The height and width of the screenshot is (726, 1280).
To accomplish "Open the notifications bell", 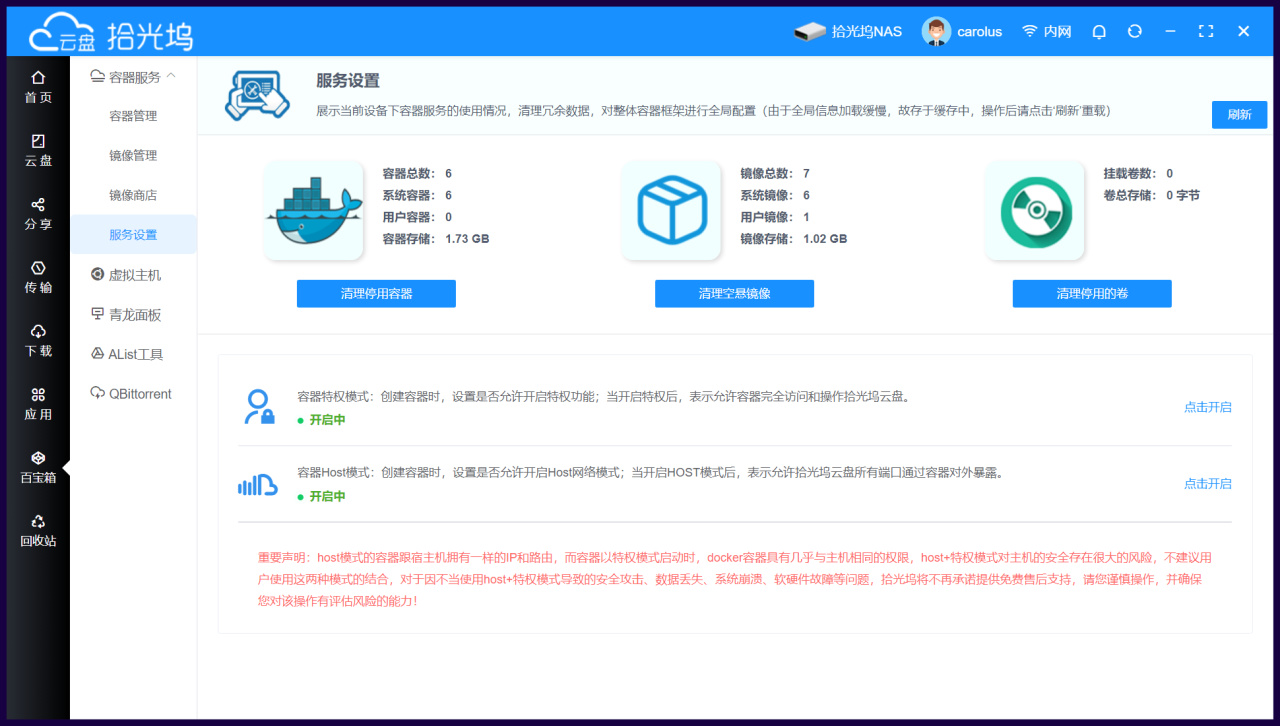I will (x=1099, y=32).
